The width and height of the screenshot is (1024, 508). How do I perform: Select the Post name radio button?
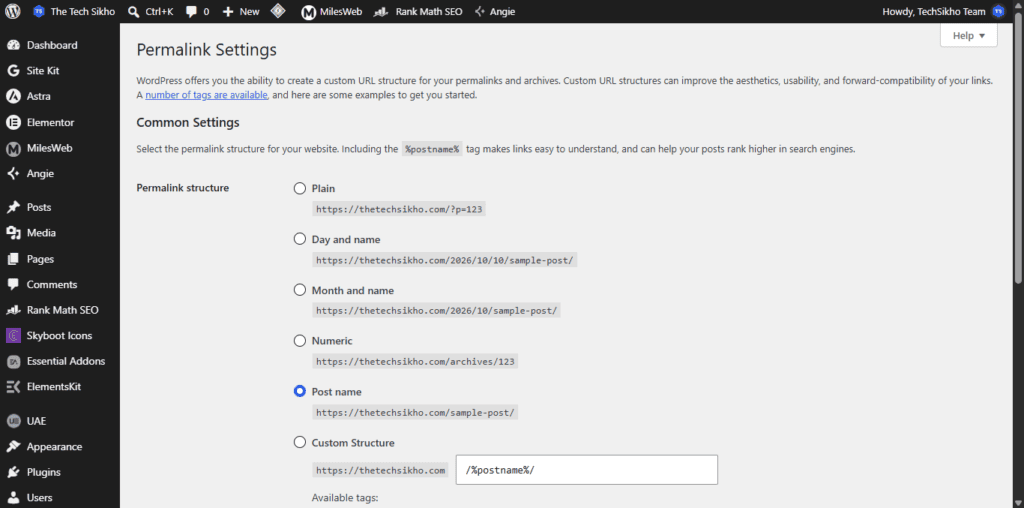[300, 391]
